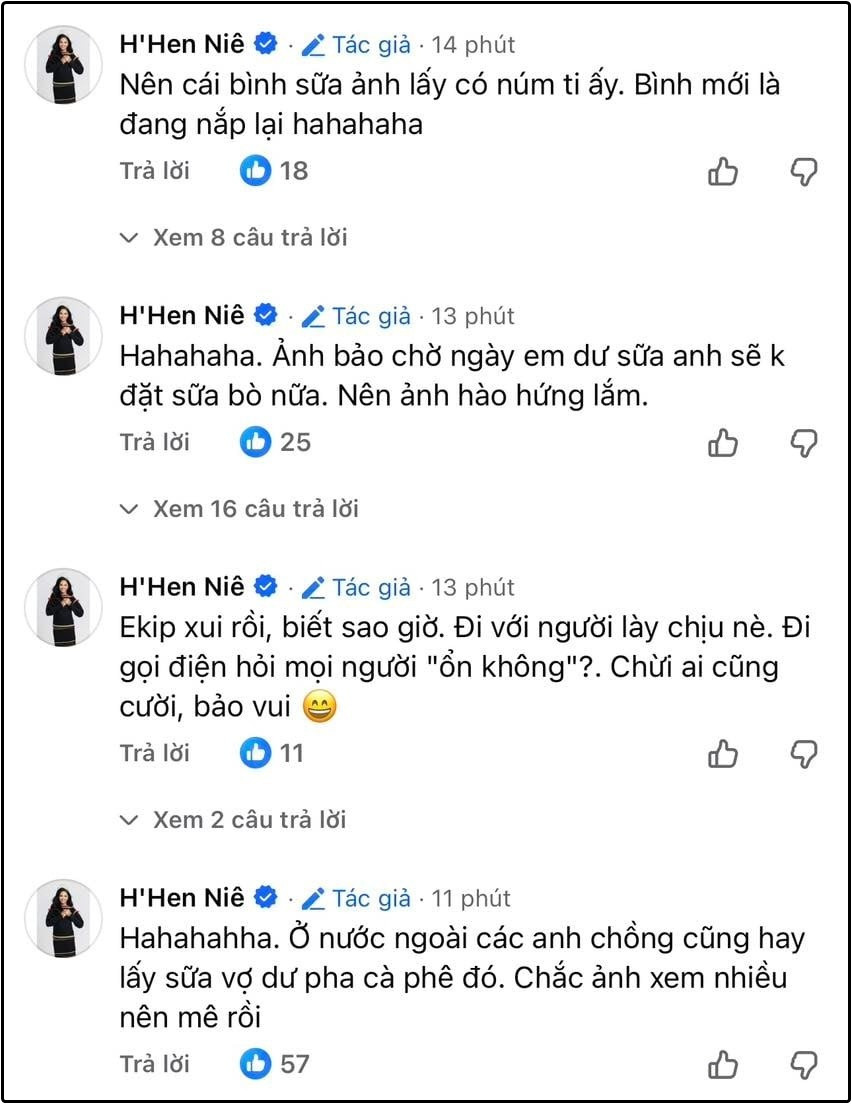
Task: Toggle like on the second comment
Action: tap(723, 443)
